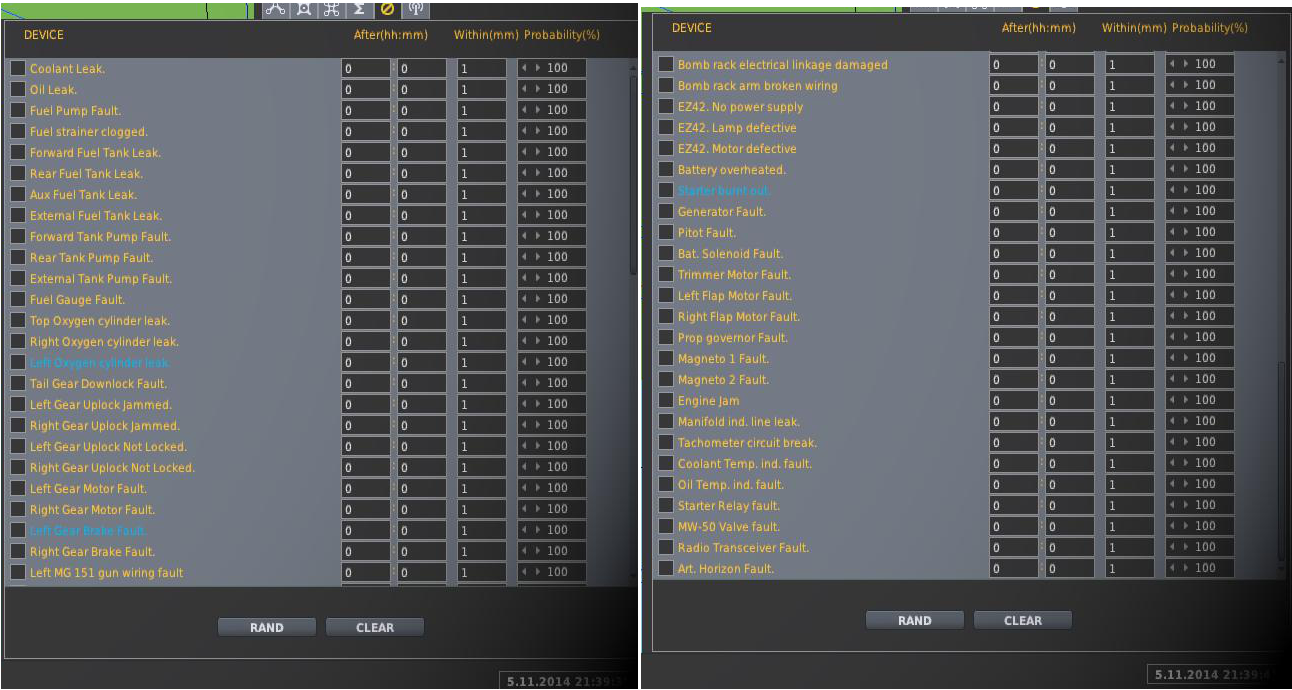
Task: Focus the Within field for EZ42. Lamp defective
Action: coord(1130,127)
